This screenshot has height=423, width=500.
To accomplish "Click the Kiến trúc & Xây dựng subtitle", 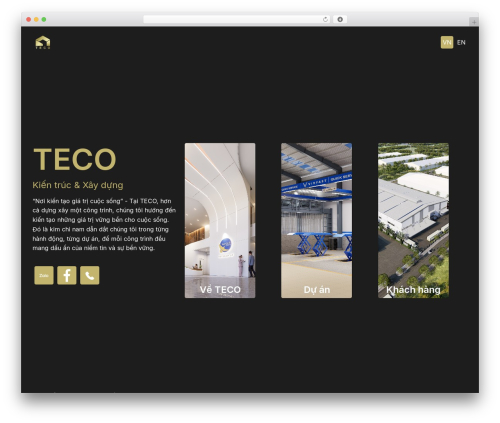I will click(x=78, y=185).
